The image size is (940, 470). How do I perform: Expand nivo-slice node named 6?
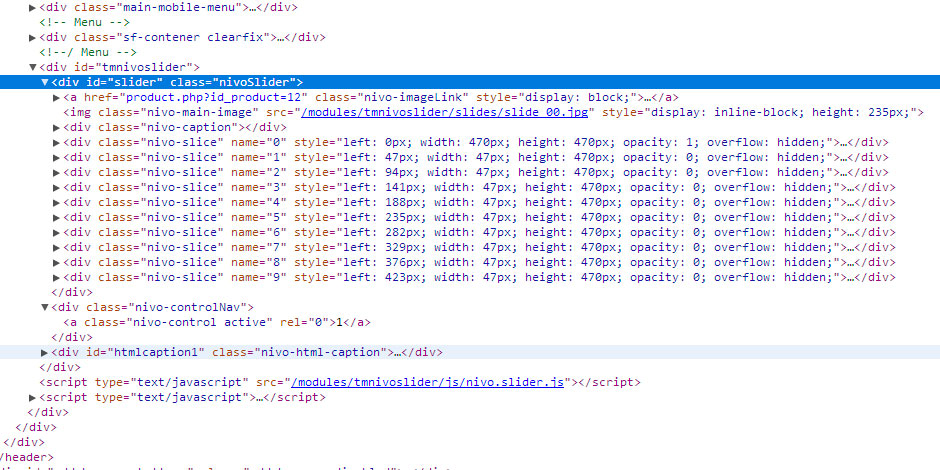coord(56,233)
